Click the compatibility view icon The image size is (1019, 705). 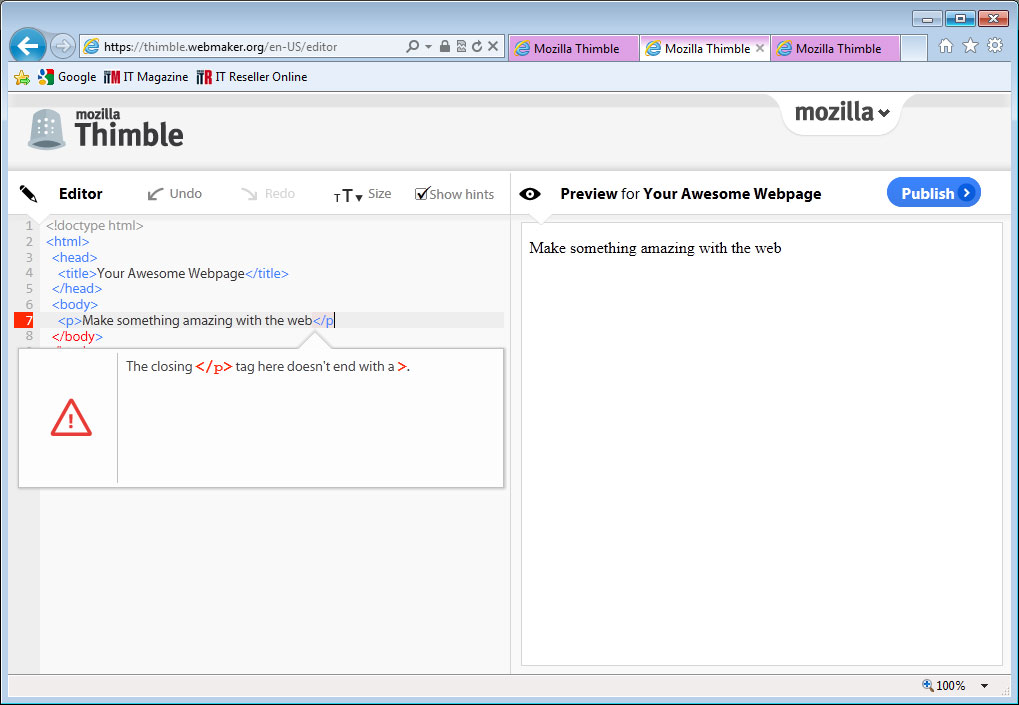461,46
